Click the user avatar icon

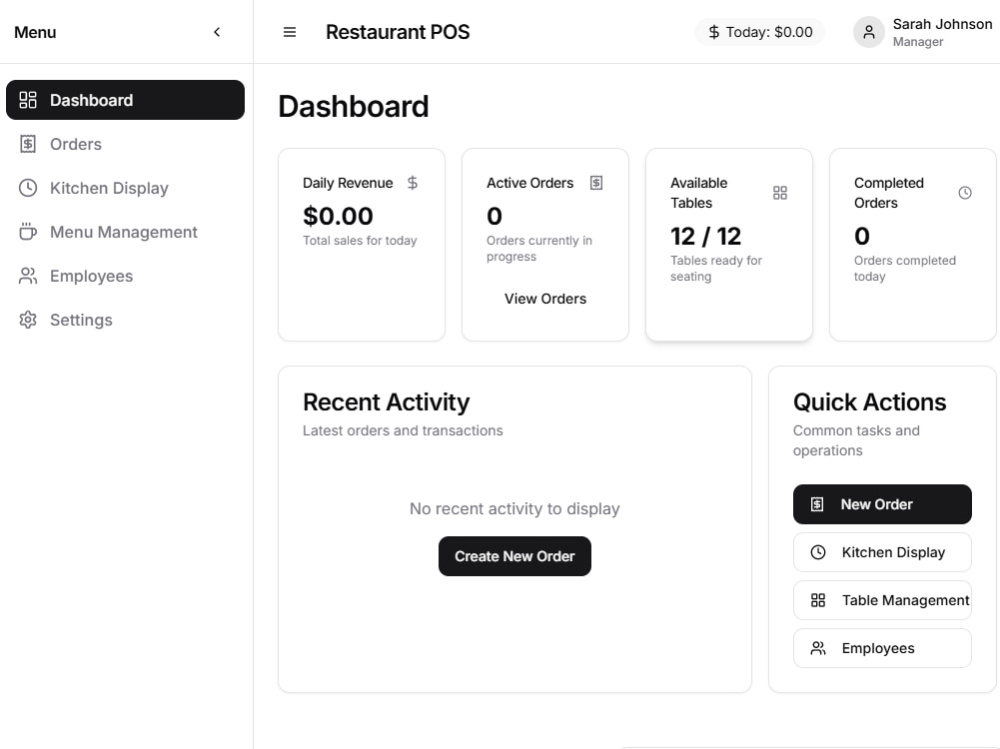[869, 32]
